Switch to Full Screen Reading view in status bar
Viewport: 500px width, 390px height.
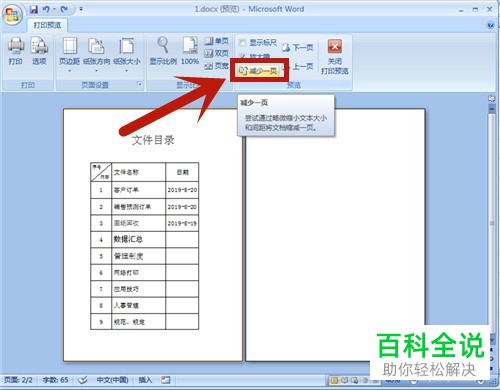coord(345,380)
